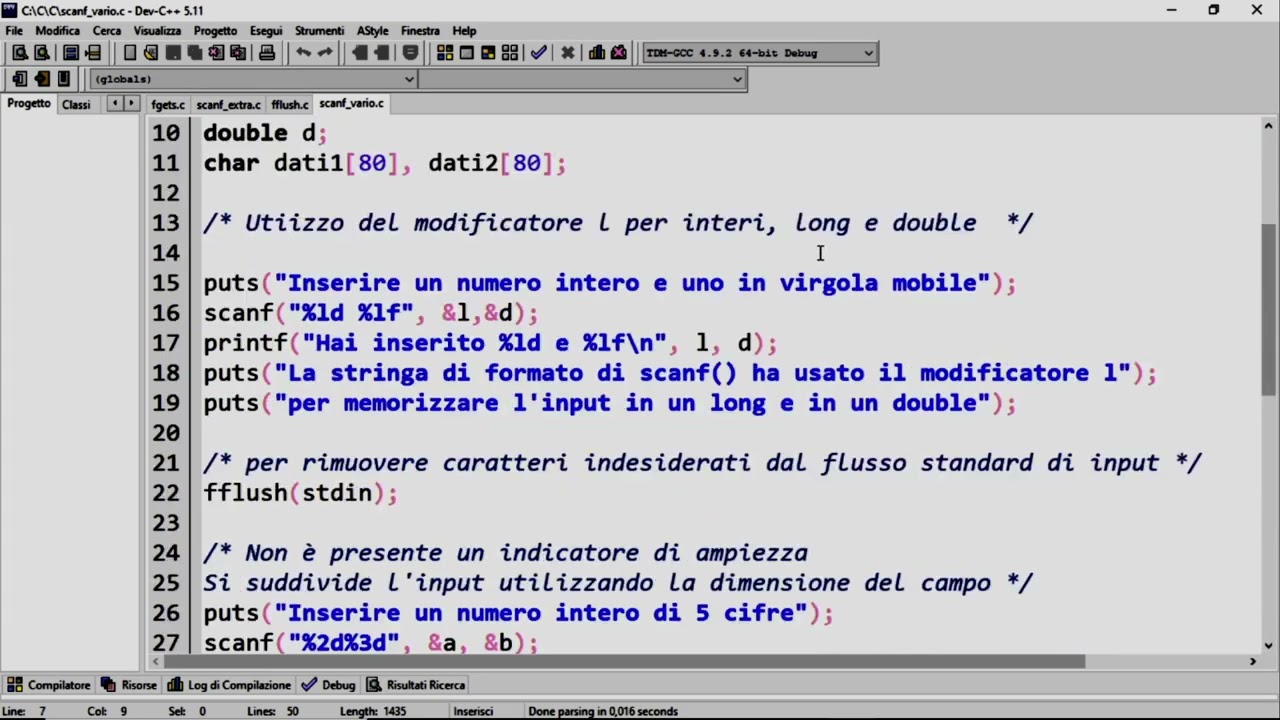Click the editor scroll up arrow
Viewport: 1280px width, 720px height.
[1269, 125]
